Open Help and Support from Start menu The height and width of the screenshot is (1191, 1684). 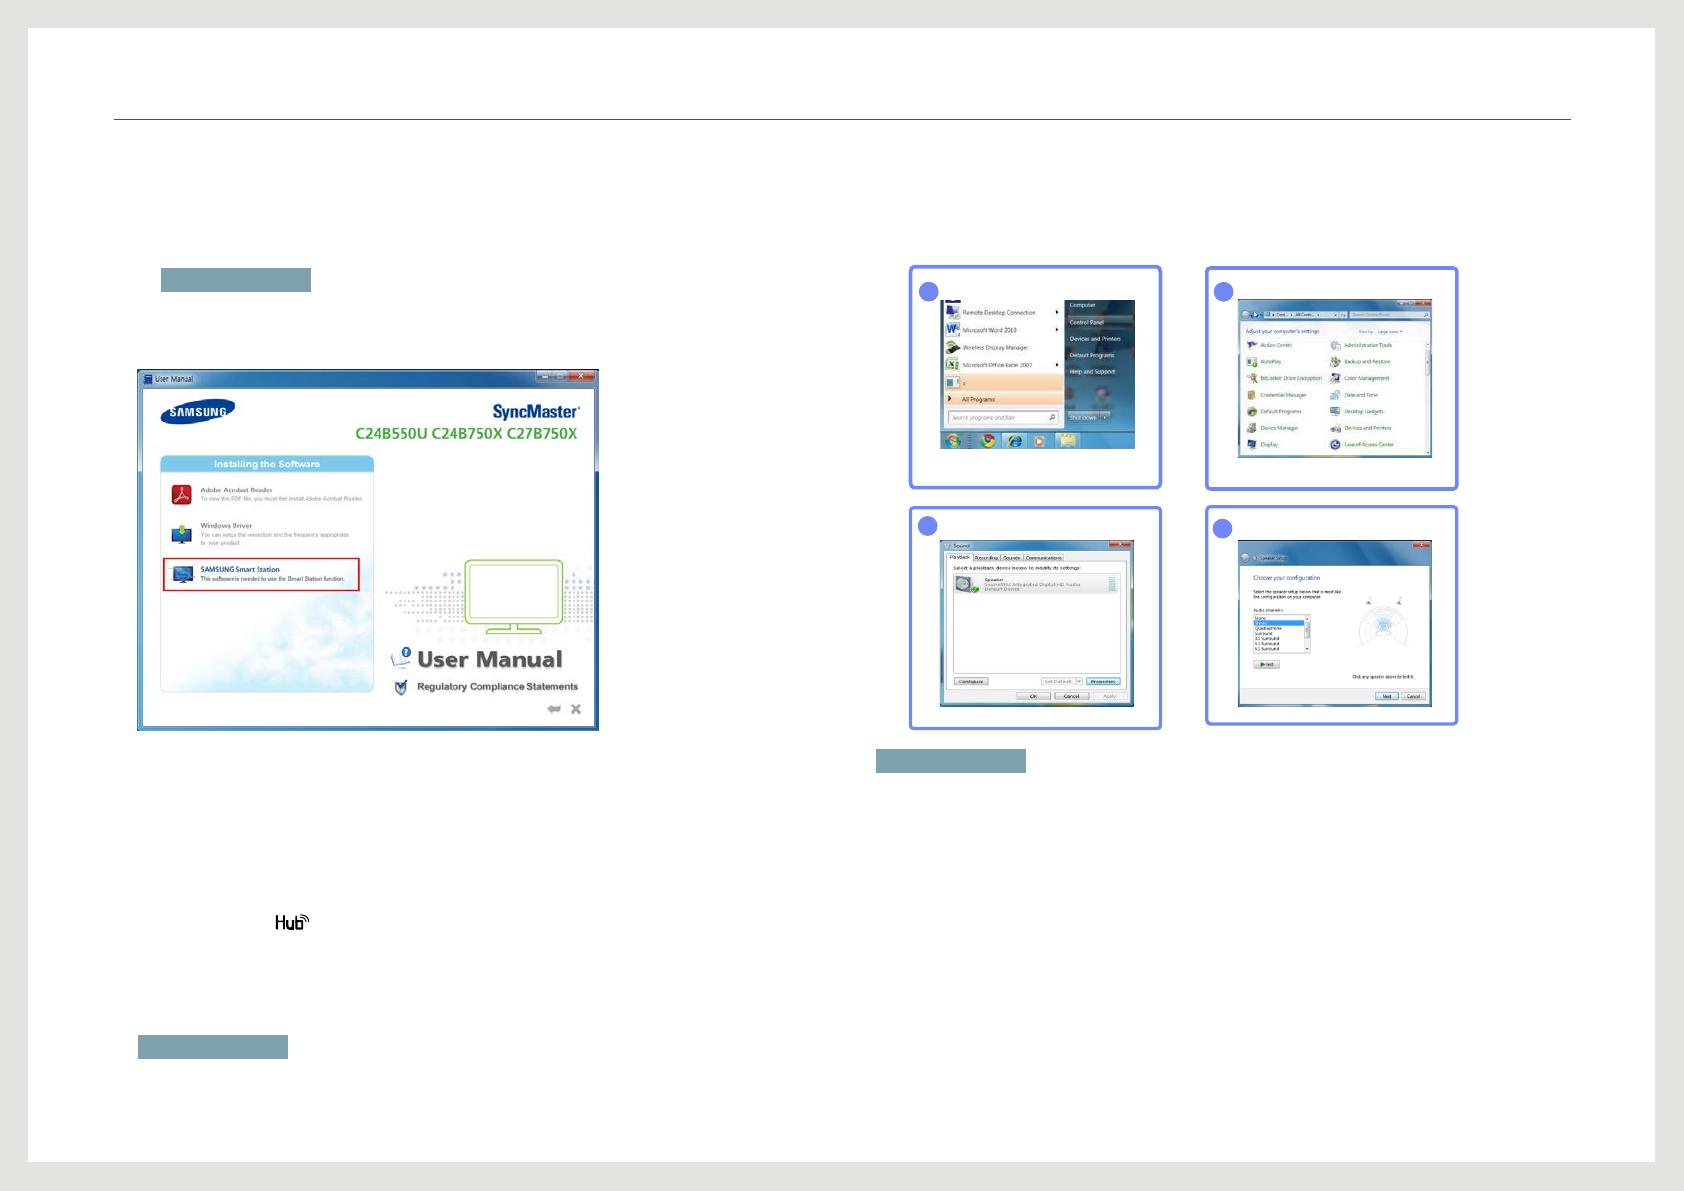pyautogui.click(x=1092, y=371)
